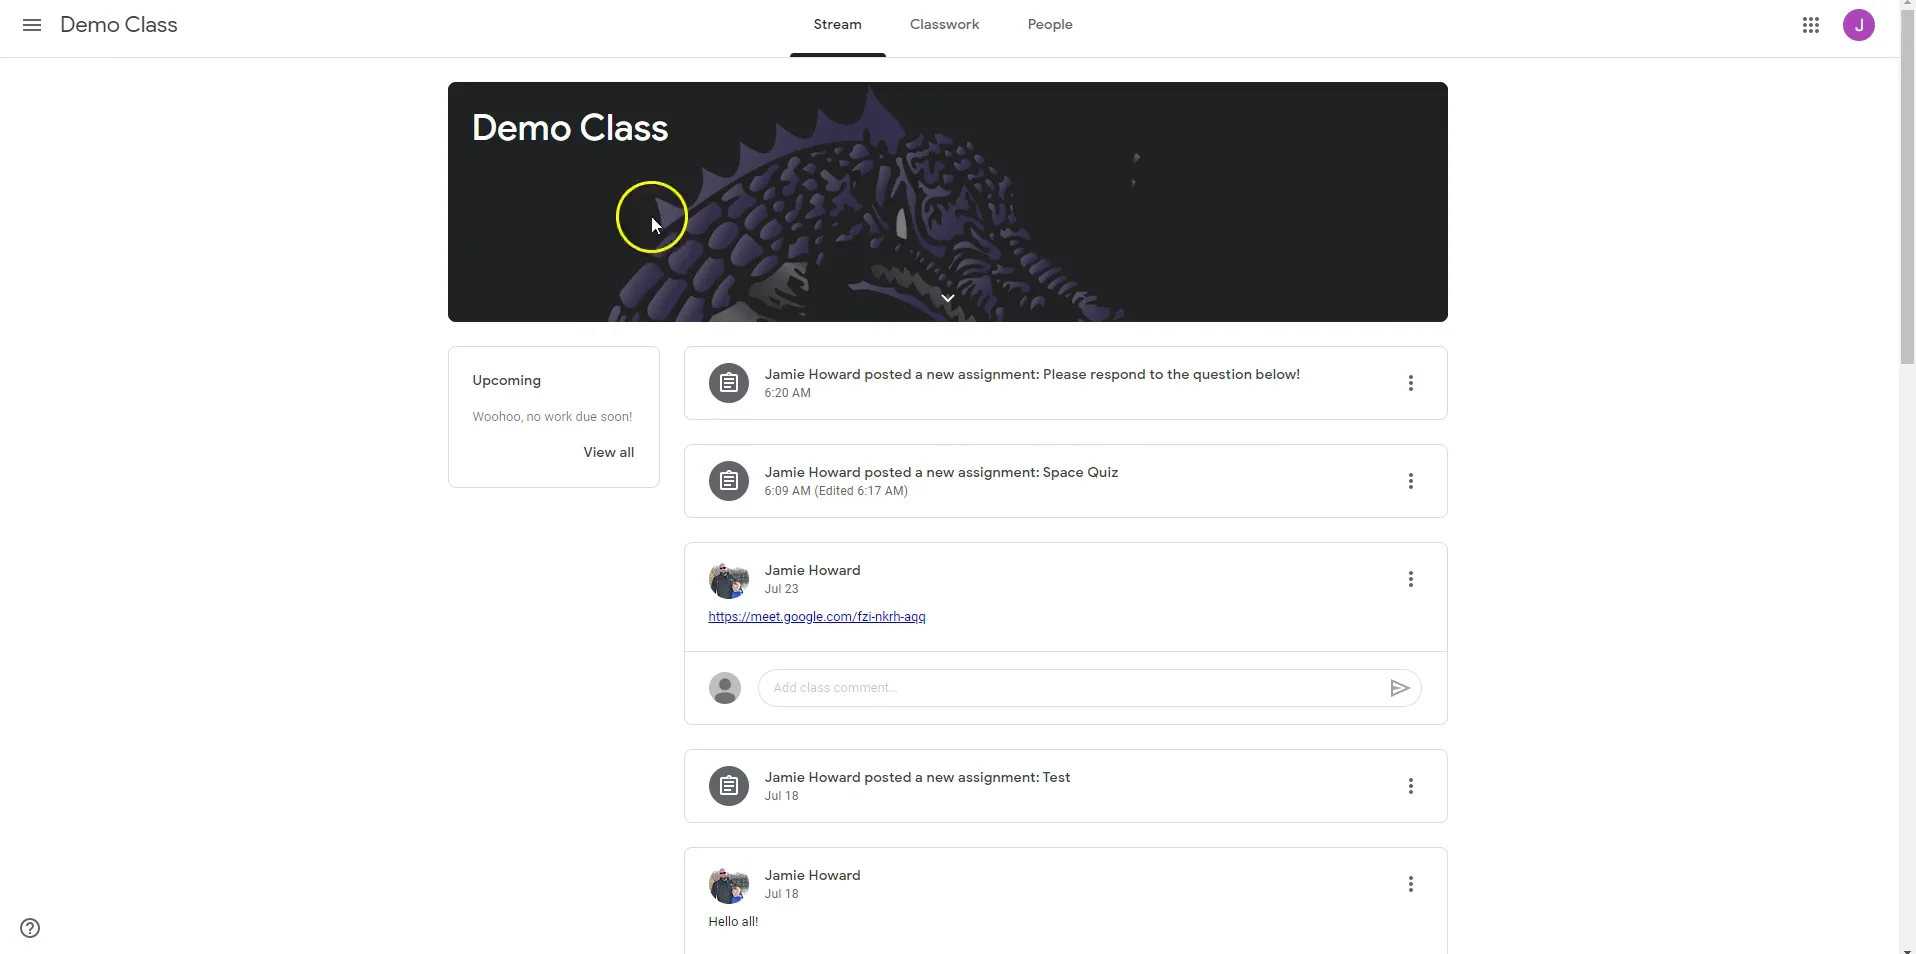Open the 'new assignment: Test' post

(x=1066, y=786)
